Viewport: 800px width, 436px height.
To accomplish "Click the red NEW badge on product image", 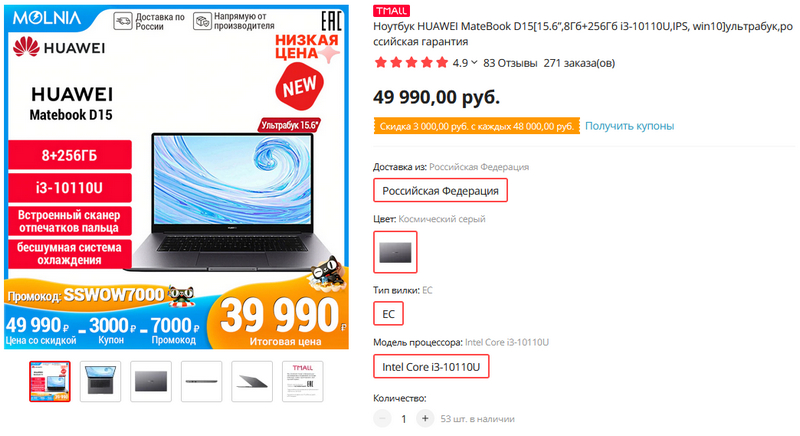I will [299, 87].
